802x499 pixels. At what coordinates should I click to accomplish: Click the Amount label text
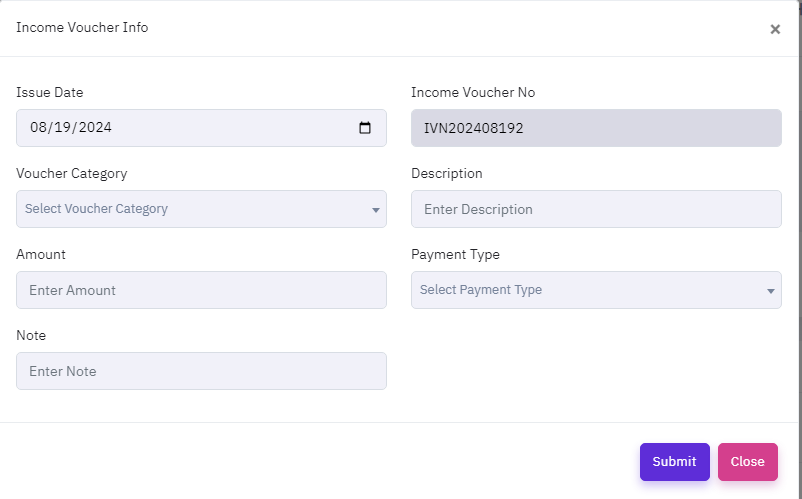[x=41, y=254]
